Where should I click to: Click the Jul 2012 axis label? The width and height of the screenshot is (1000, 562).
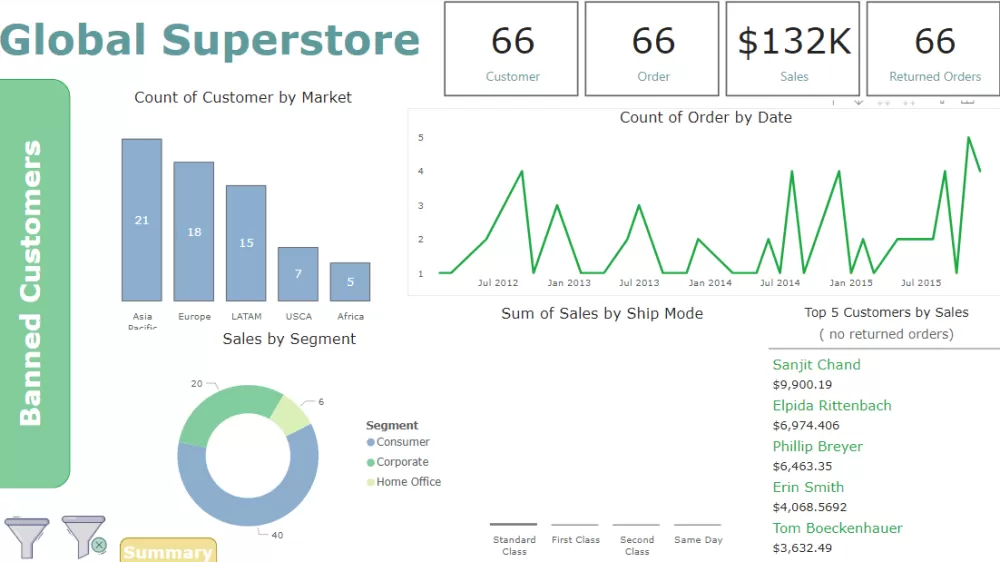498,283
